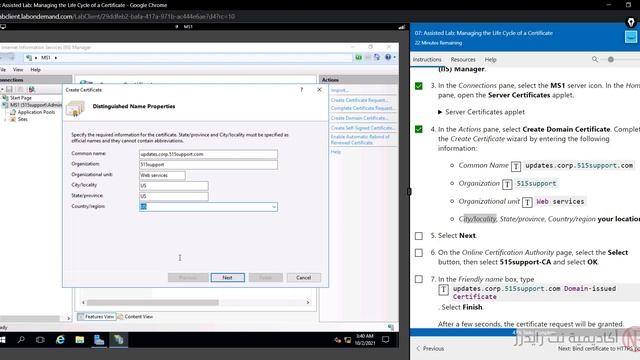Check step 5 Select Next checkbox
Viewport: 640px width, 360px height.
[419, 236]
